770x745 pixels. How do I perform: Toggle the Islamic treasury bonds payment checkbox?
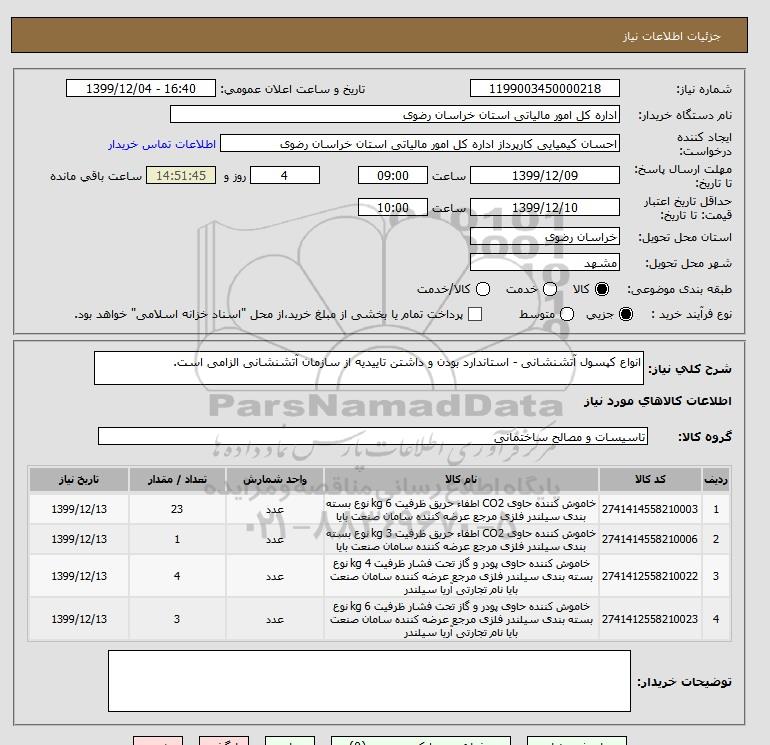pyautogui.click(x=475, y=314)
